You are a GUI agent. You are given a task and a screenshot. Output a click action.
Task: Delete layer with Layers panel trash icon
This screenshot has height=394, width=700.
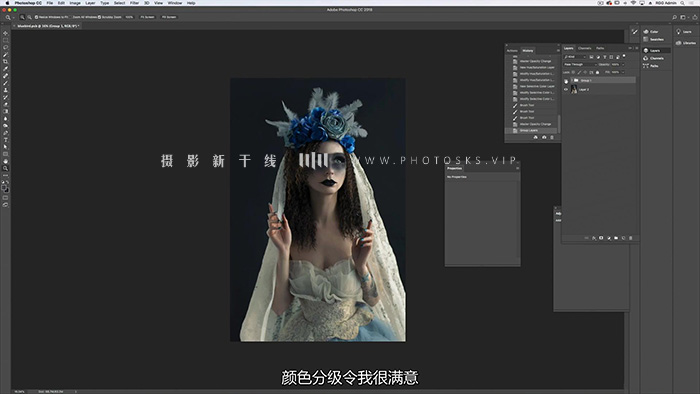tap(630, 238)
